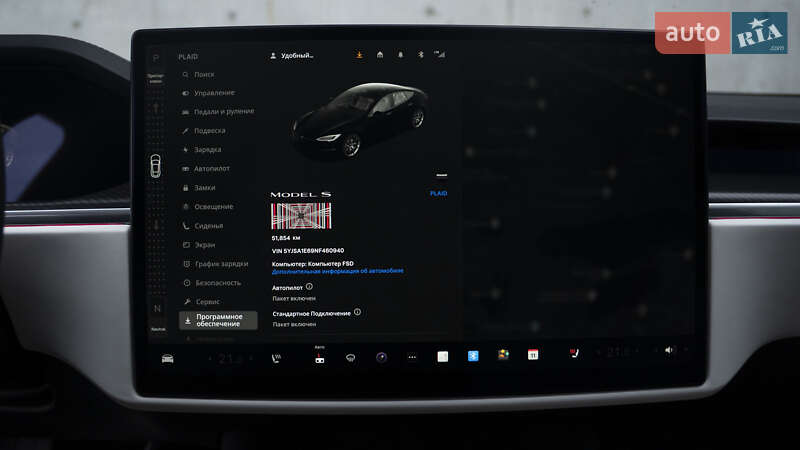Image resolution: width=800 pixels, height=450 pixels.
Task: Tap the Компьютер: Компьютер FSD text
Action: click(312, 264)
